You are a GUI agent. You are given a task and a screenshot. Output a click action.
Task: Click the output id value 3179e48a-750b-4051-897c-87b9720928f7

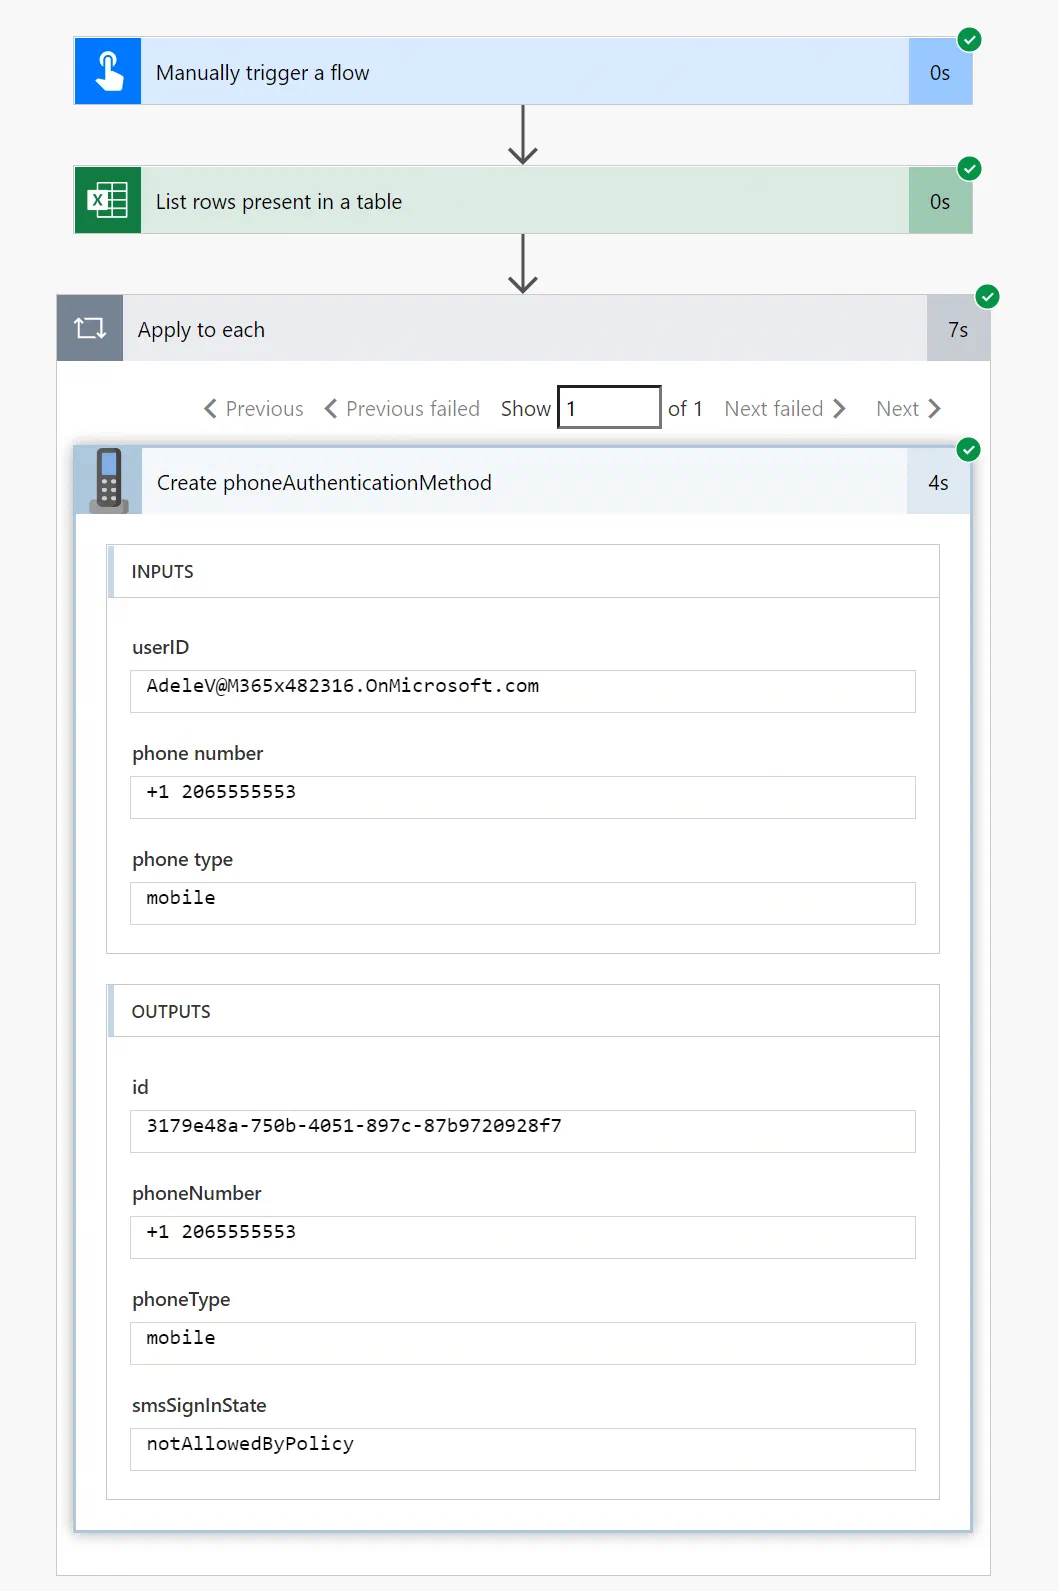tap(523, 1131)
